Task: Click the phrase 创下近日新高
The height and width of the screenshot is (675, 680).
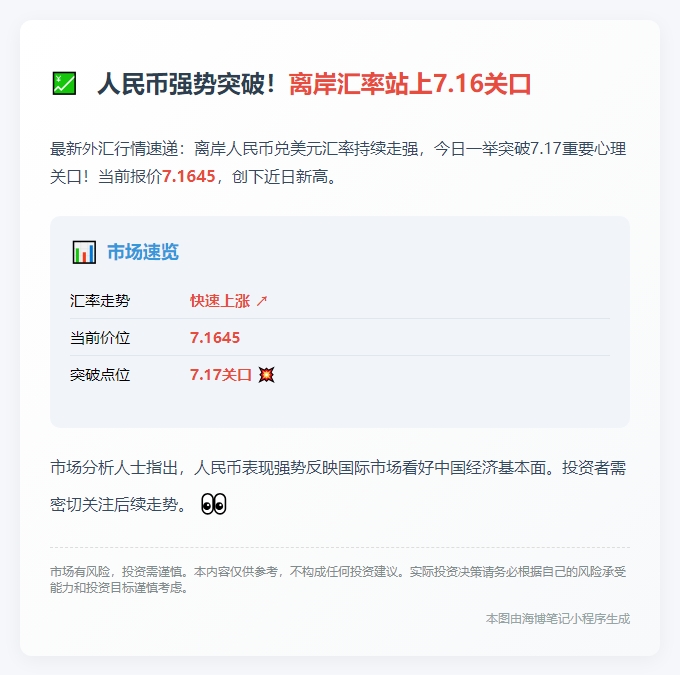Action: [279, 177]
